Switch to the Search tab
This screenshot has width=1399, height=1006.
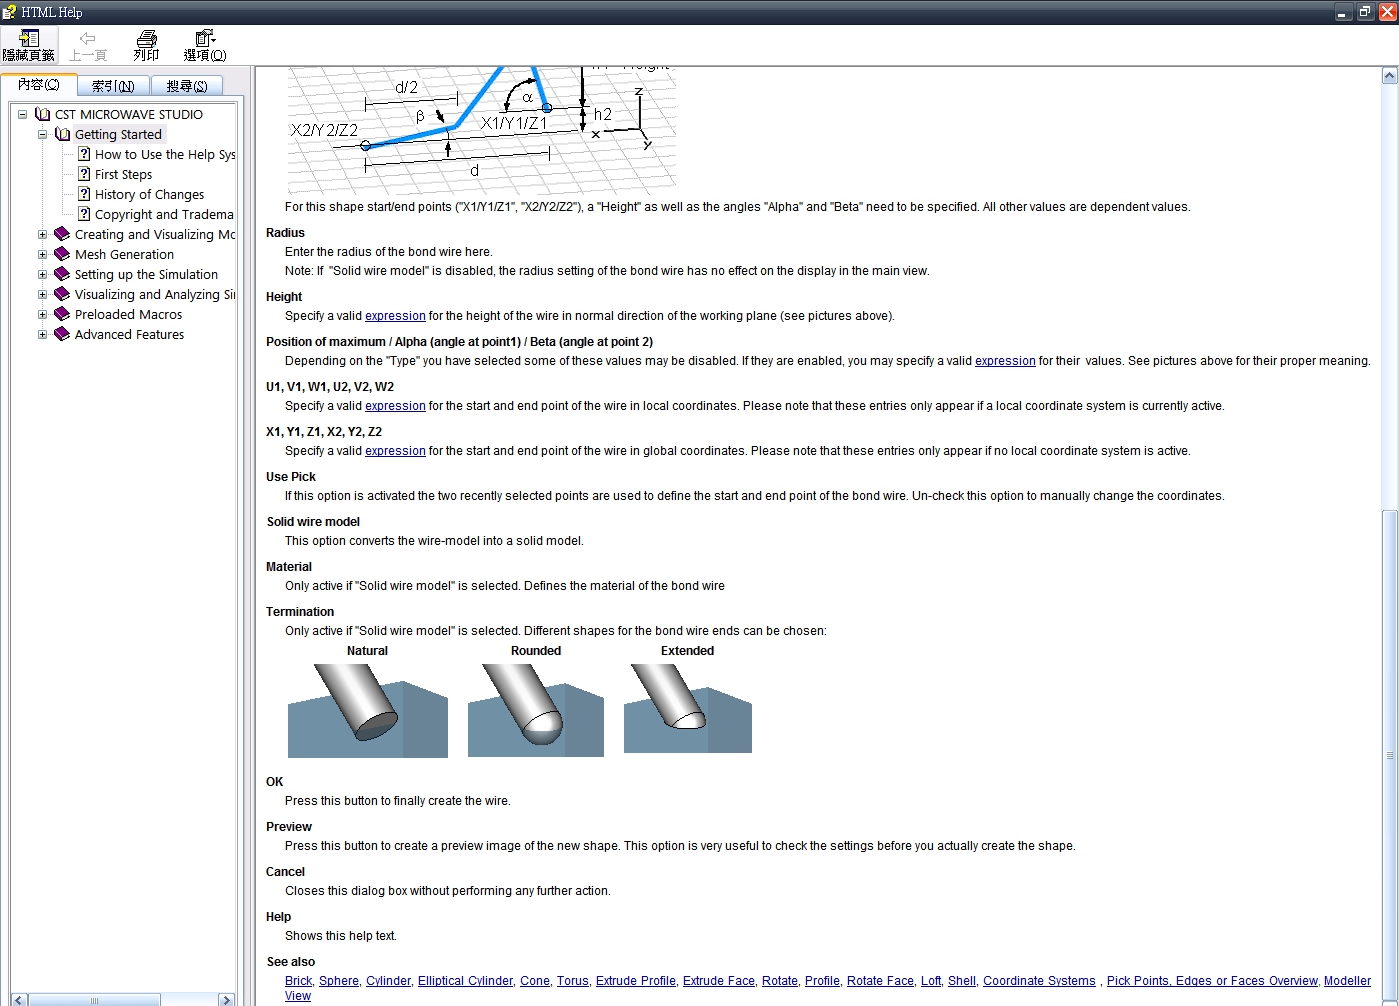coord(187,86)
